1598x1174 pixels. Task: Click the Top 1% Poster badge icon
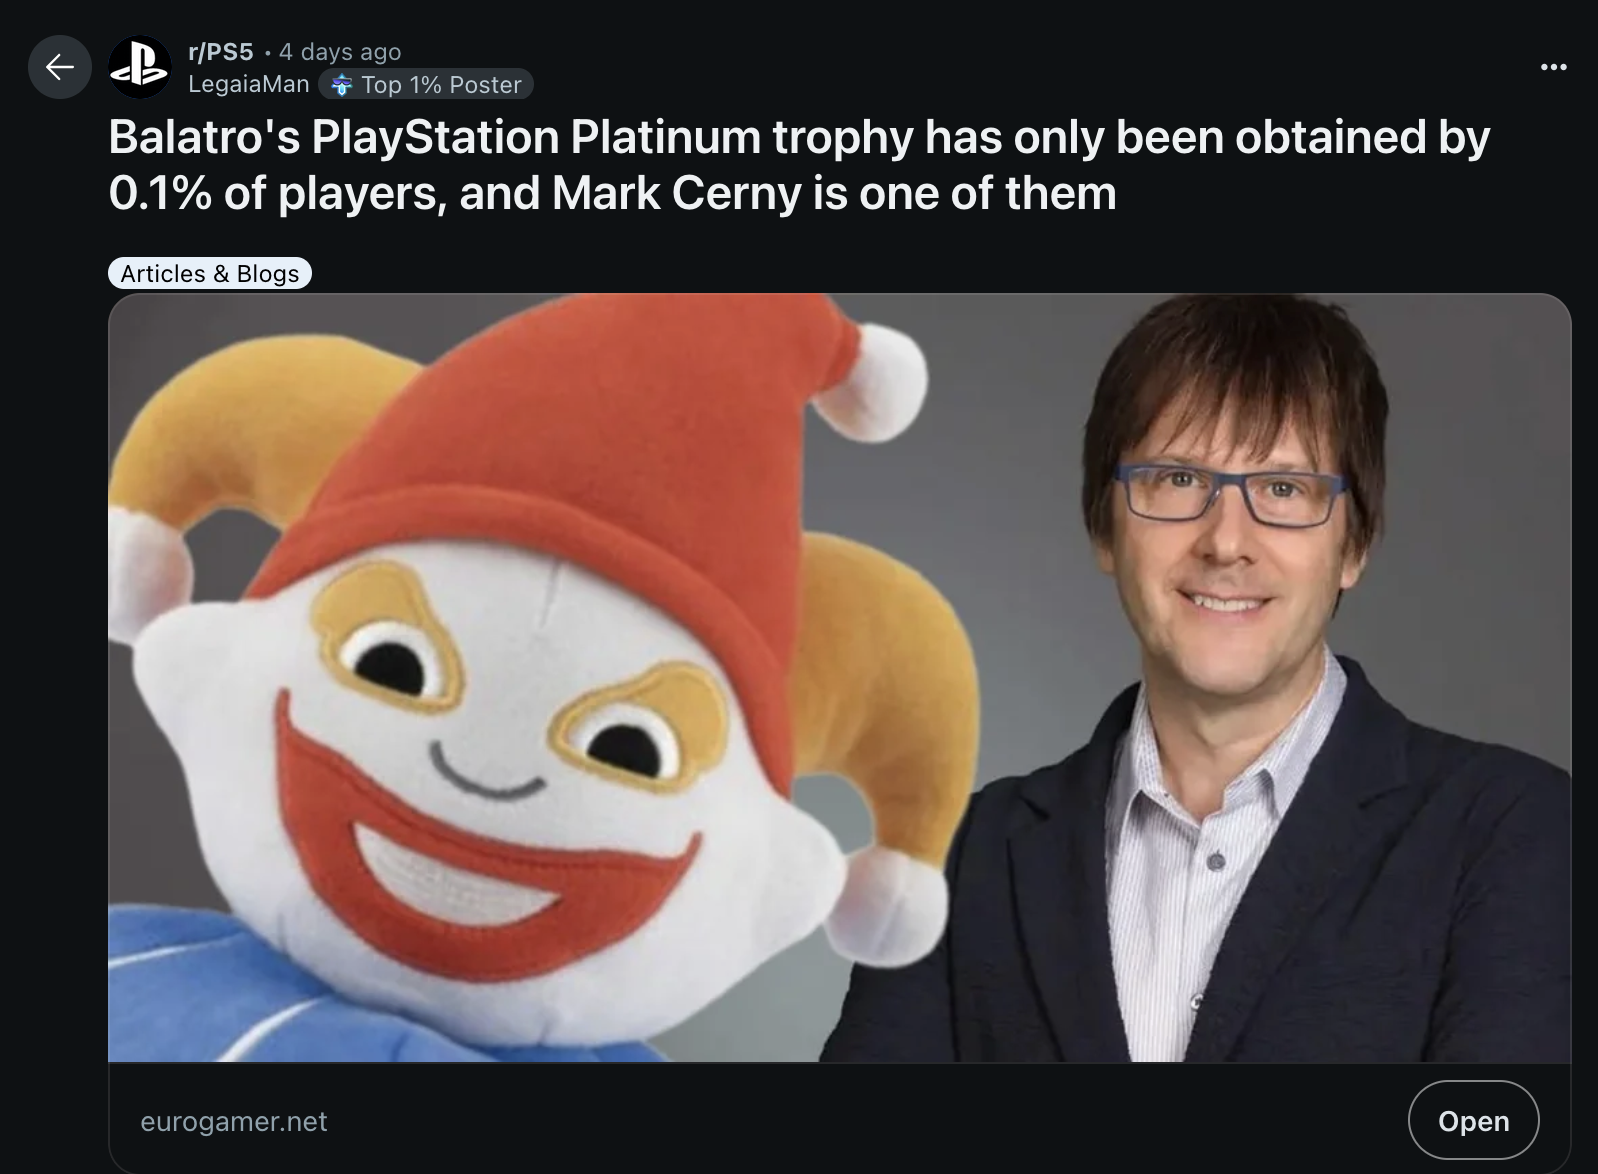[342, 85]
